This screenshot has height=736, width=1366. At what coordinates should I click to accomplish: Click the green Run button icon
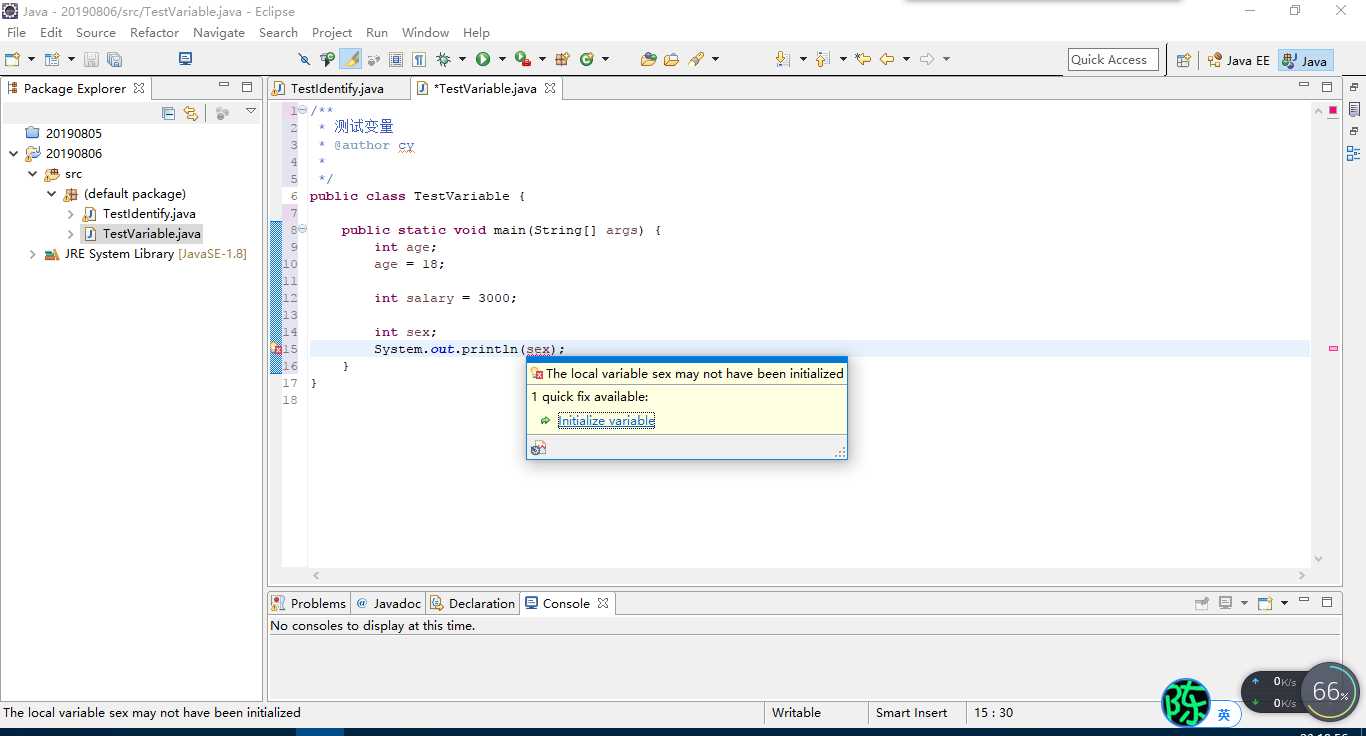pos(483,60)
